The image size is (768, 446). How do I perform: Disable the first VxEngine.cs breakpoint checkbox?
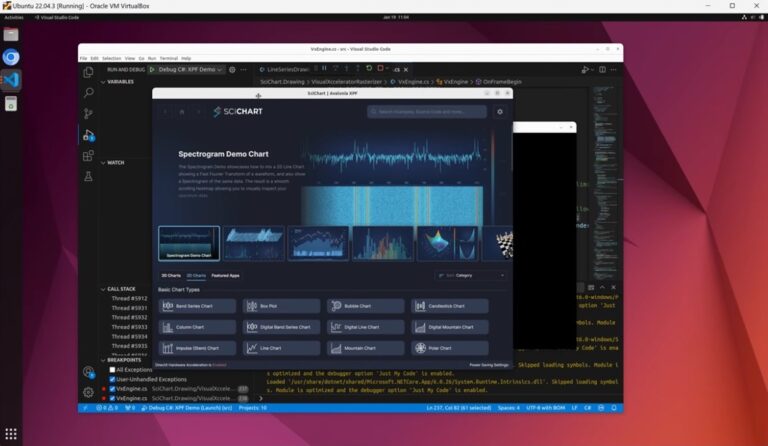pos(112,389)
